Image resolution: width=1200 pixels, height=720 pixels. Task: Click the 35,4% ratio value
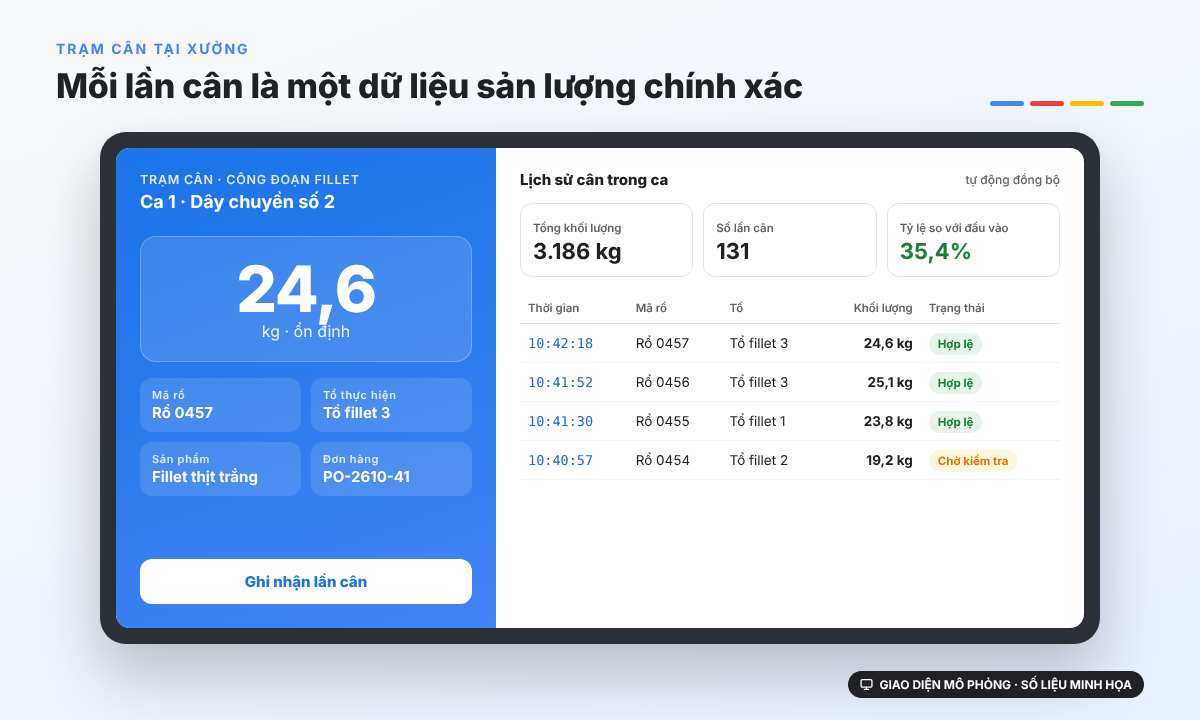936,251
